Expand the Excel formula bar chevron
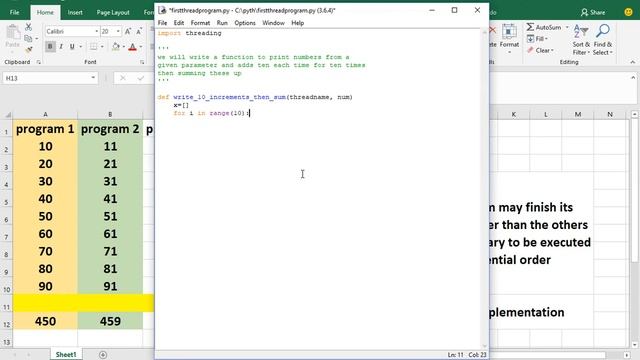 point(633,78)
